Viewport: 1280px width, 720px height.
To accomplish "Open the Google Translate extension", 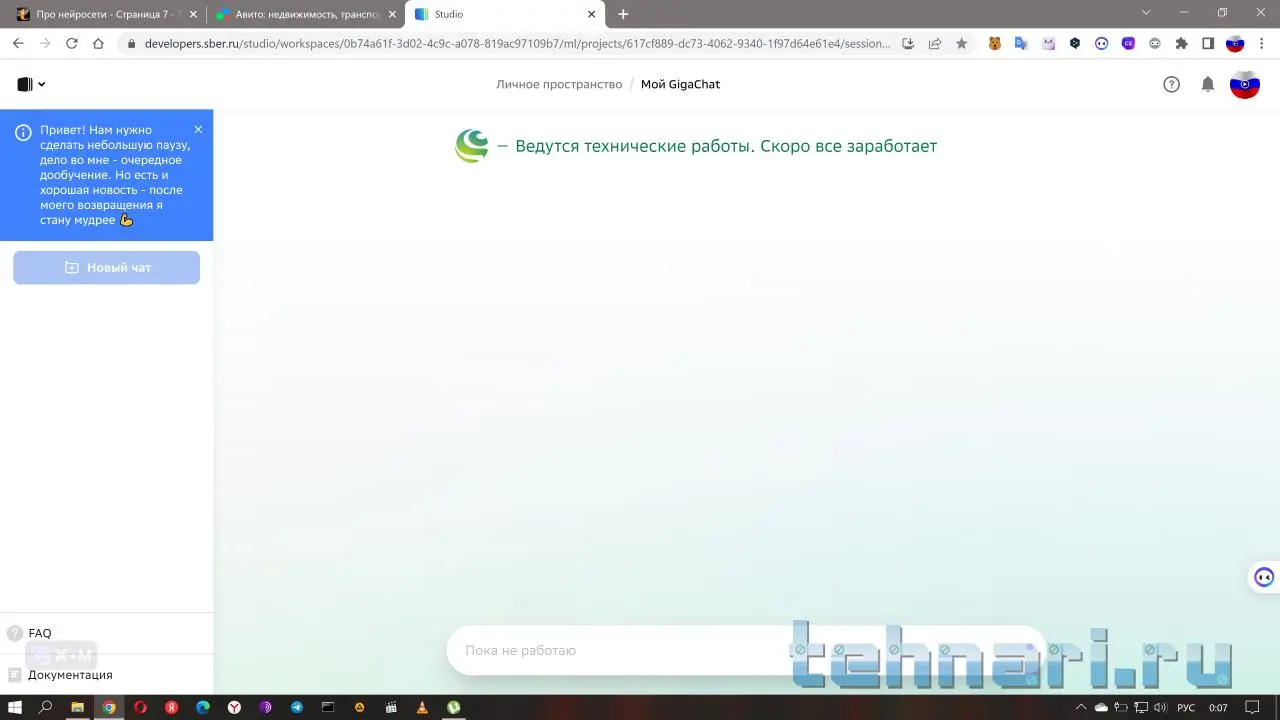I will [x=1021, y=44].
